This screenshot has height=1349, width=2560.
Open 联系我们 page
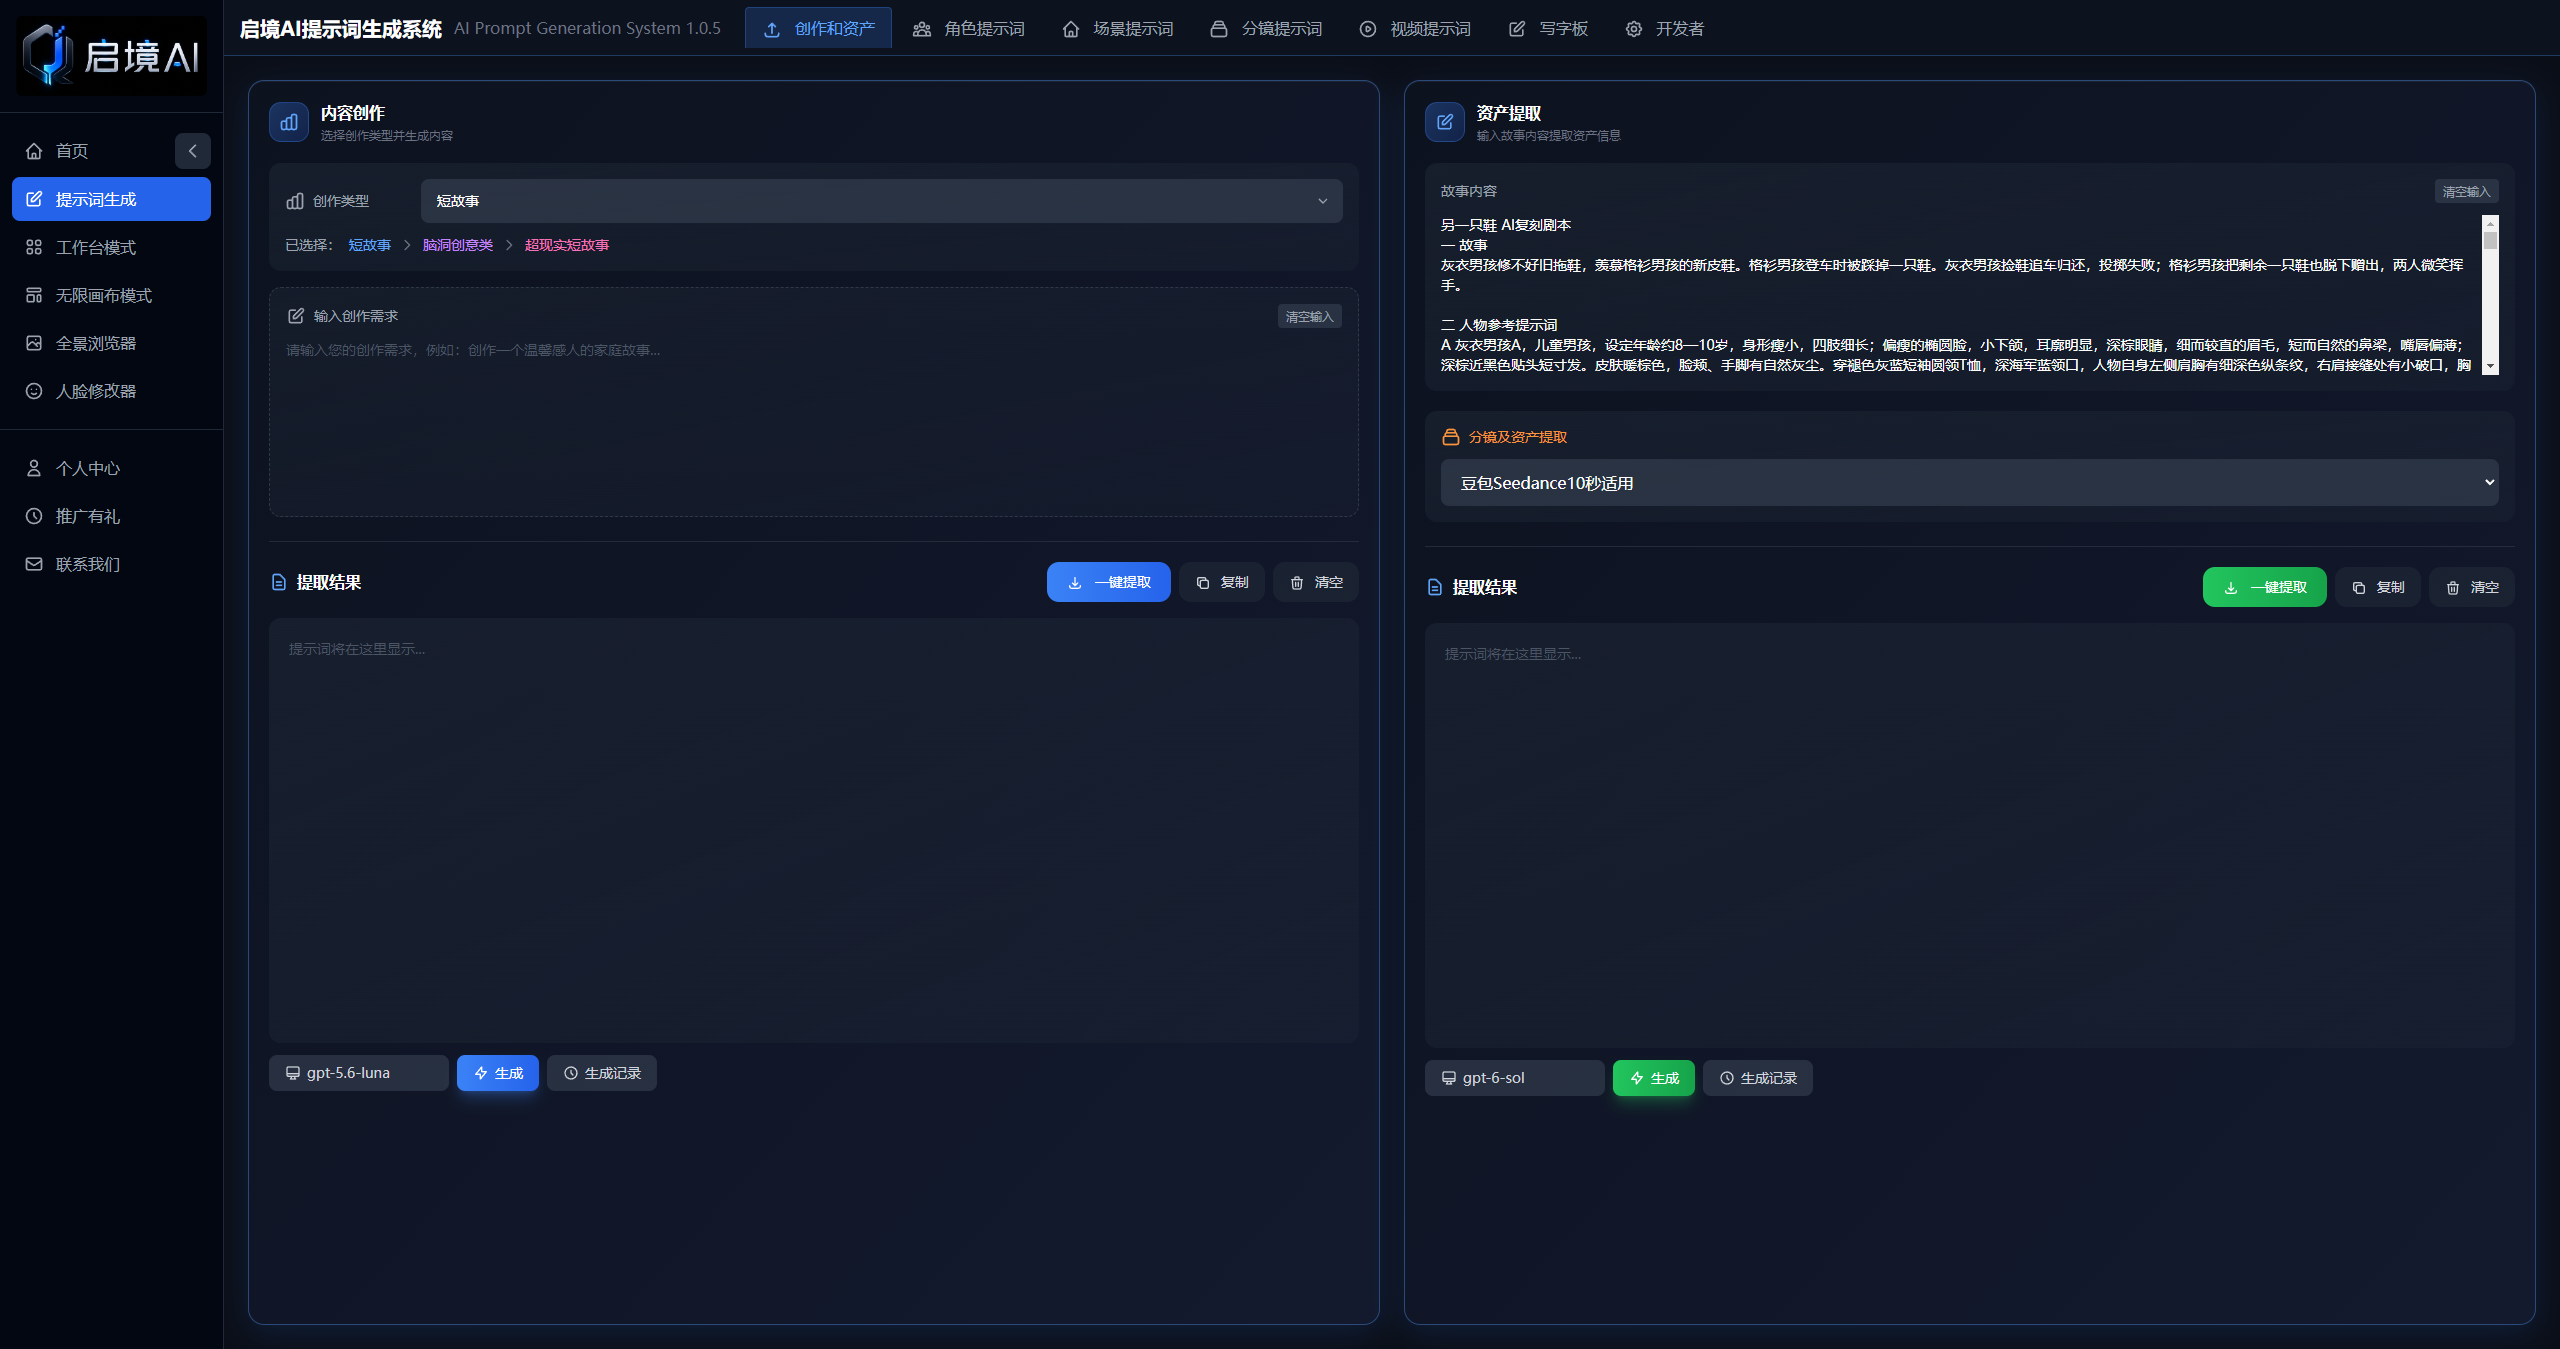[111, 564]
